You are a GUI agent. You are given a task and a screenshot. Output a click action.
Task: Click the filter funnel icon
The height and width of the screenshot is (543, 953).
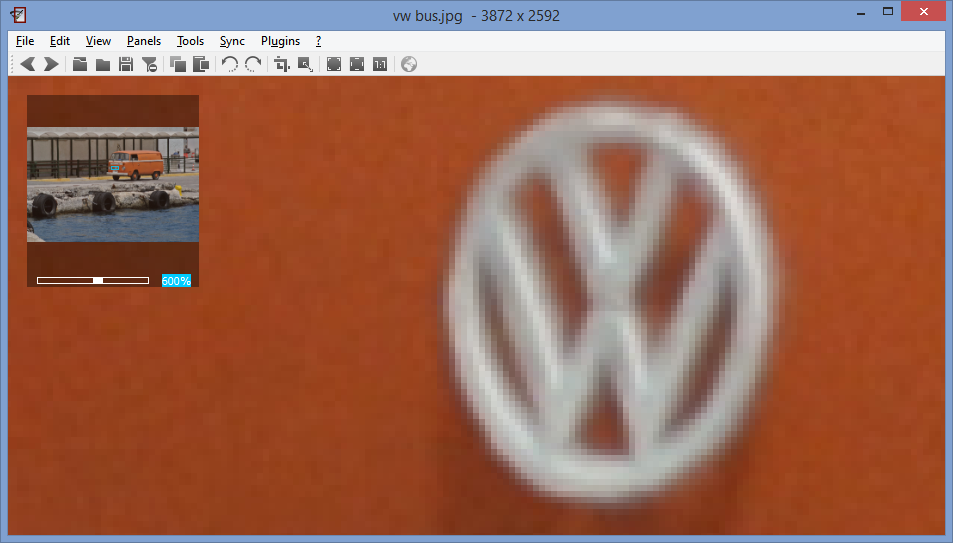pos(149,64)
